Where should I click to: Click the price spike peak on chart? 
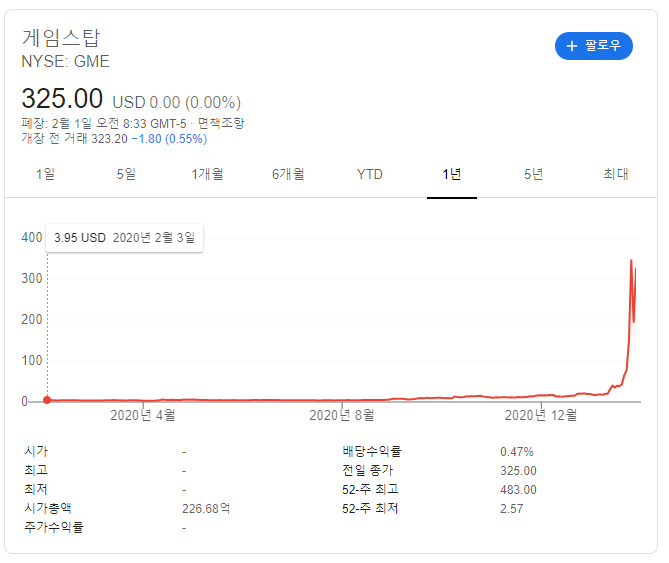tap(631, 260)
